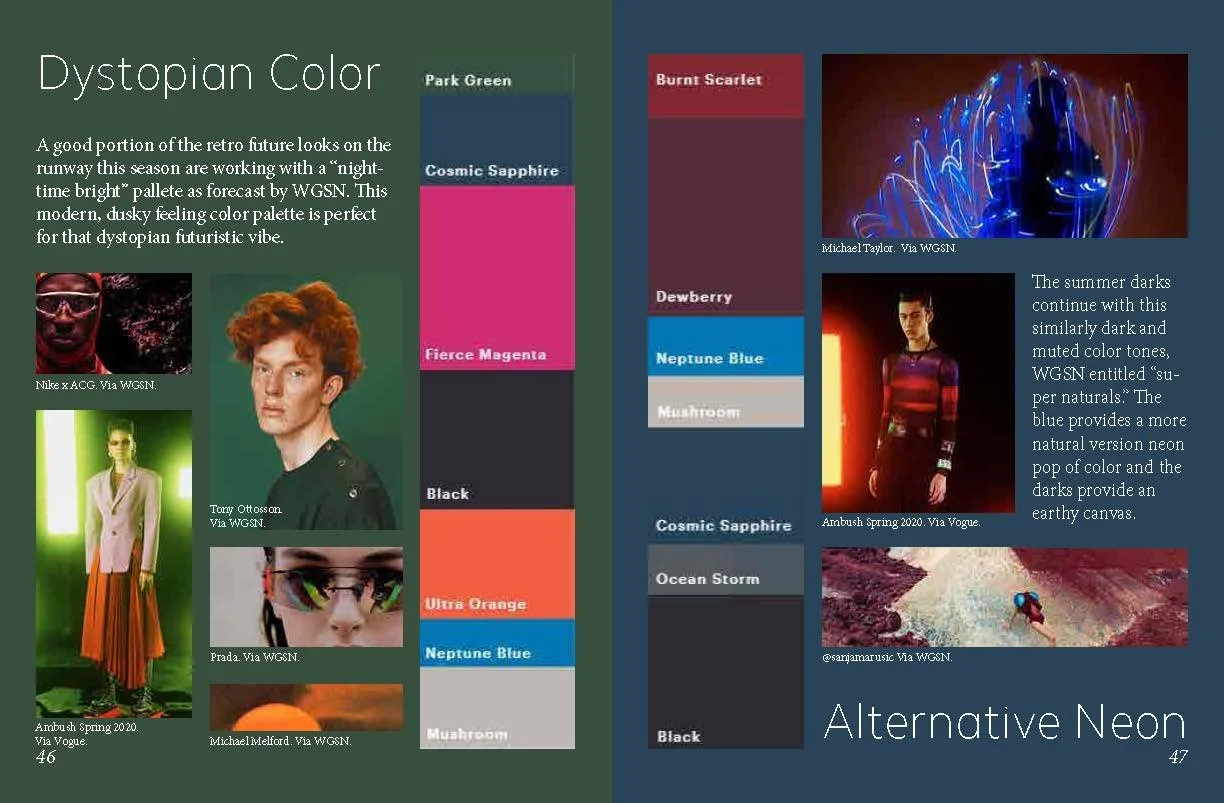Select the Ambush striped sweater photo

pyautogui.click(x=918, y=393)
